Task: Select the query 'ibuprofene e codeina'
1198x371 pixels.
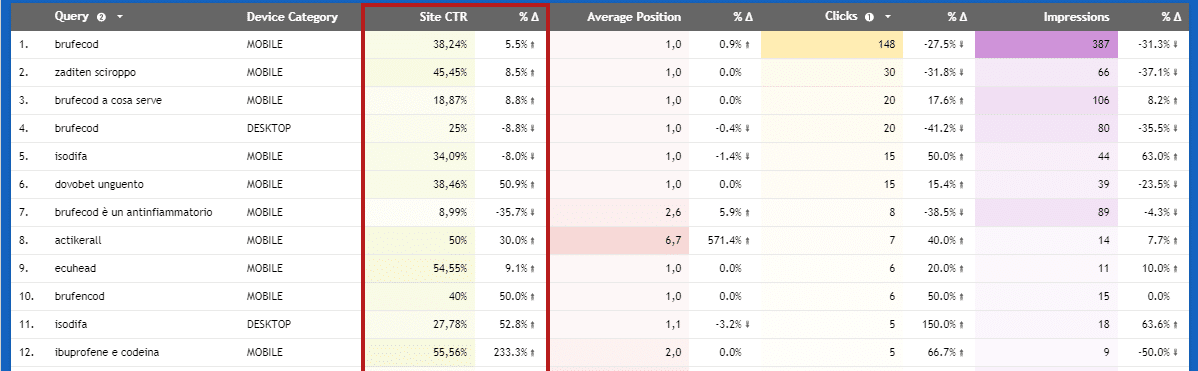Action: 107,352
